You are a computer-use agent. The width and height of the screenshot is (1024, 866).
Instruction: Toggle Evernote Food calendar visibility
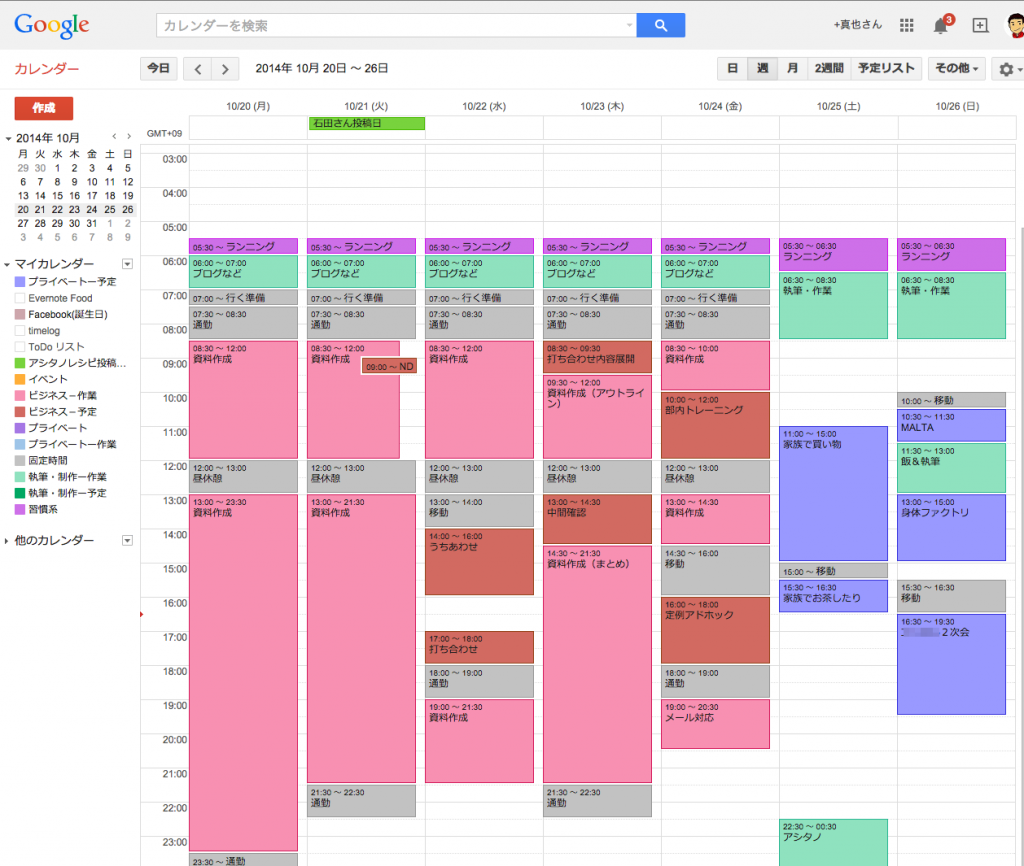(x=20, y=298)
